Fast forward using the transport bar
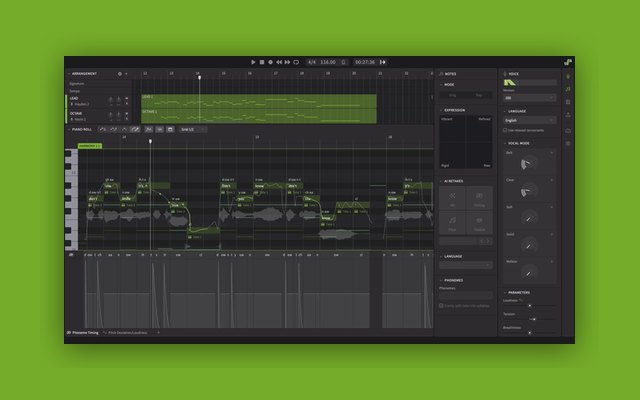This screenshot has height=400, width=640. point(287,62)
